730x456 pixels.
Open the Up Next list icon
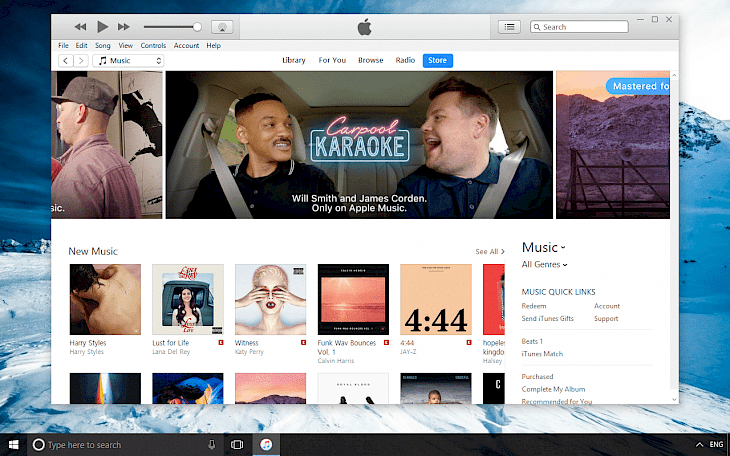[x=509, y=27]
